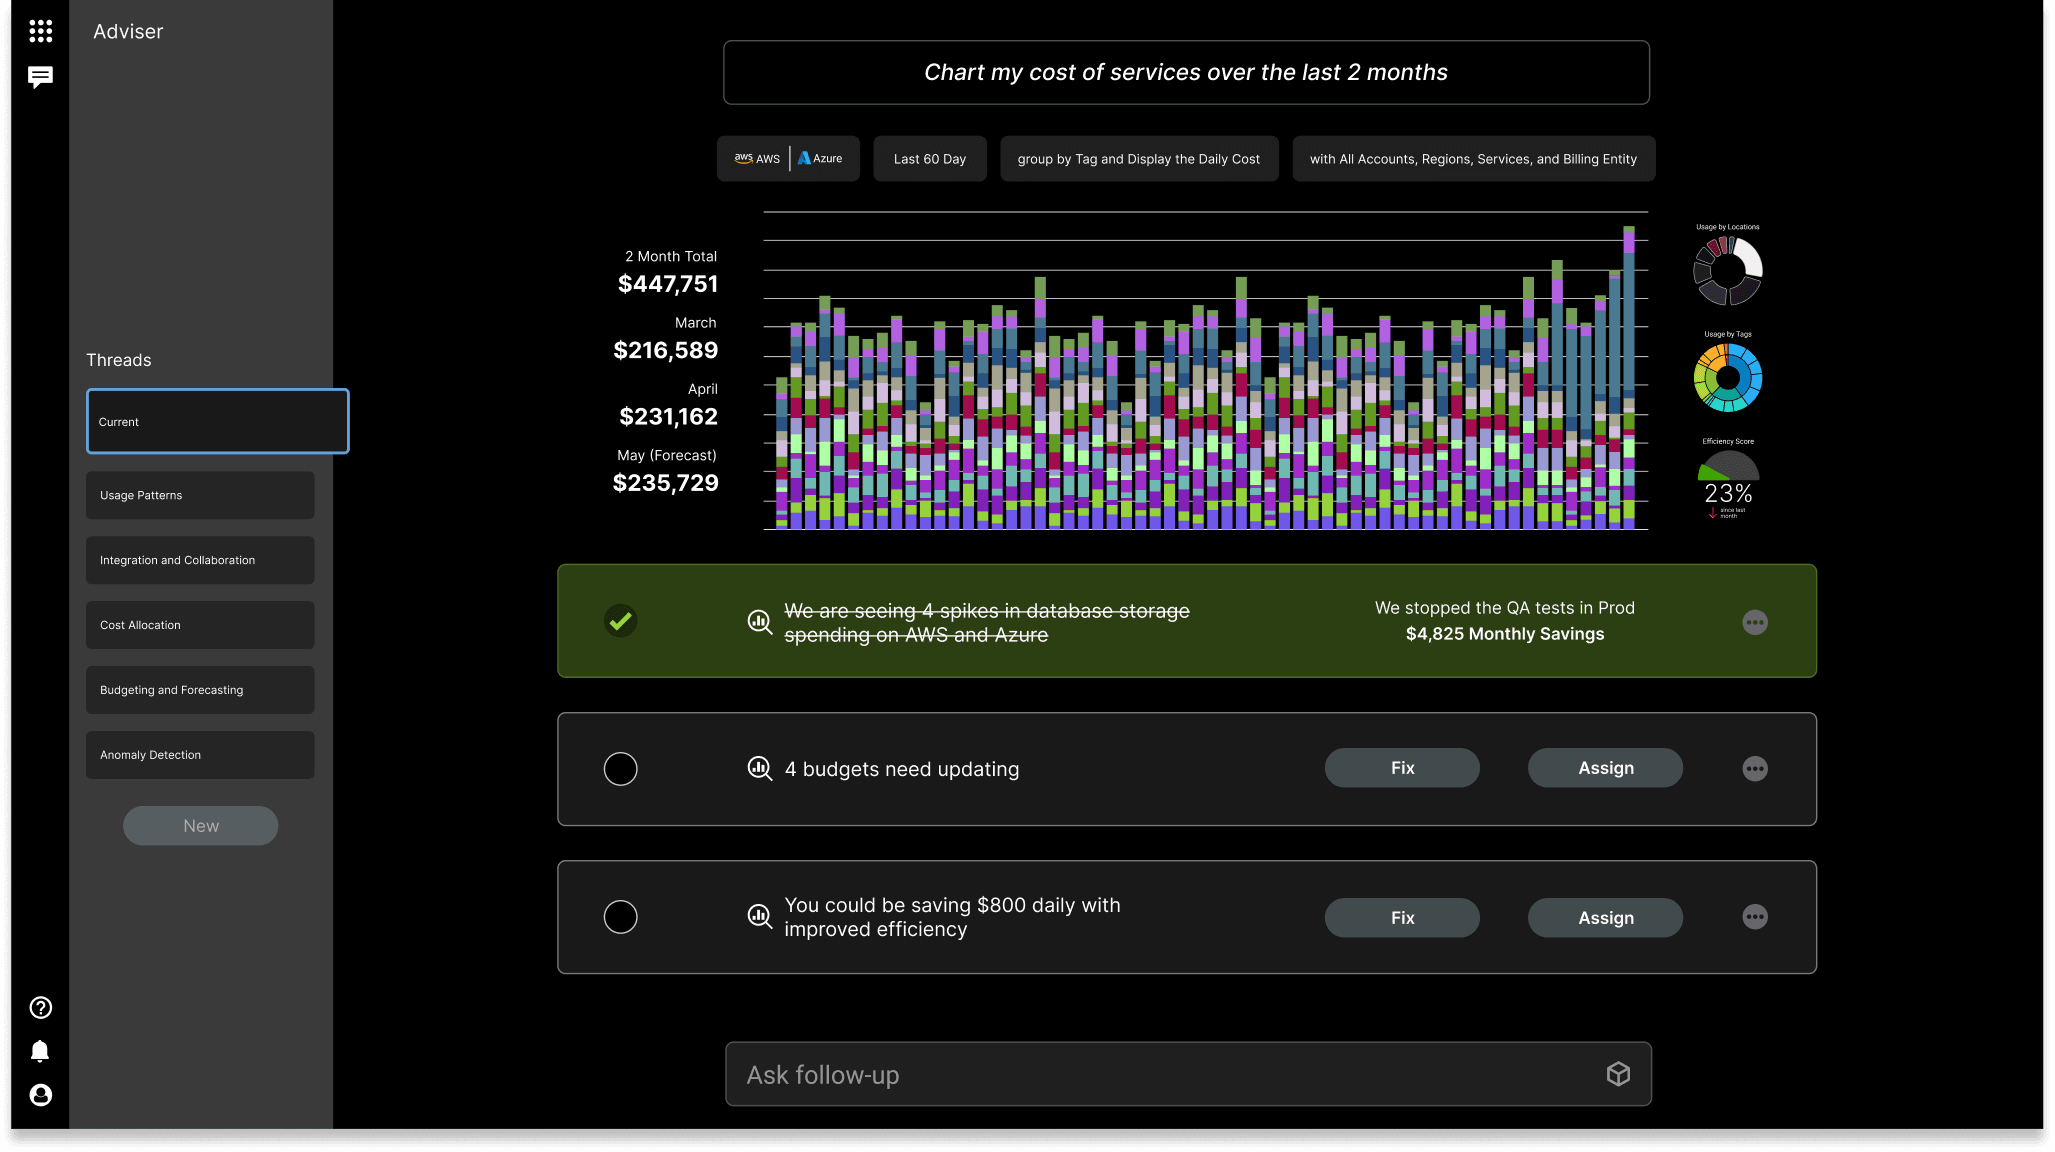Open the AWS provider icon
The width and height of the screenshot is (2055, 1152).
pyautogui.click(x=755, y=158)
